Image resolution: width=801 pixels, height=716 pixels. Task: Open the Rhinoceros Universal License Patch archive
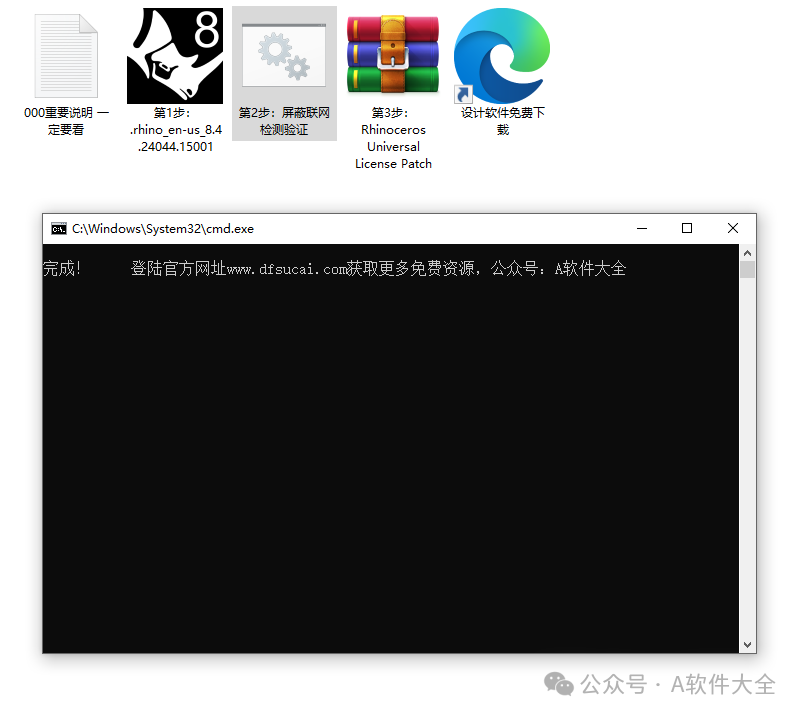(392, 55)
